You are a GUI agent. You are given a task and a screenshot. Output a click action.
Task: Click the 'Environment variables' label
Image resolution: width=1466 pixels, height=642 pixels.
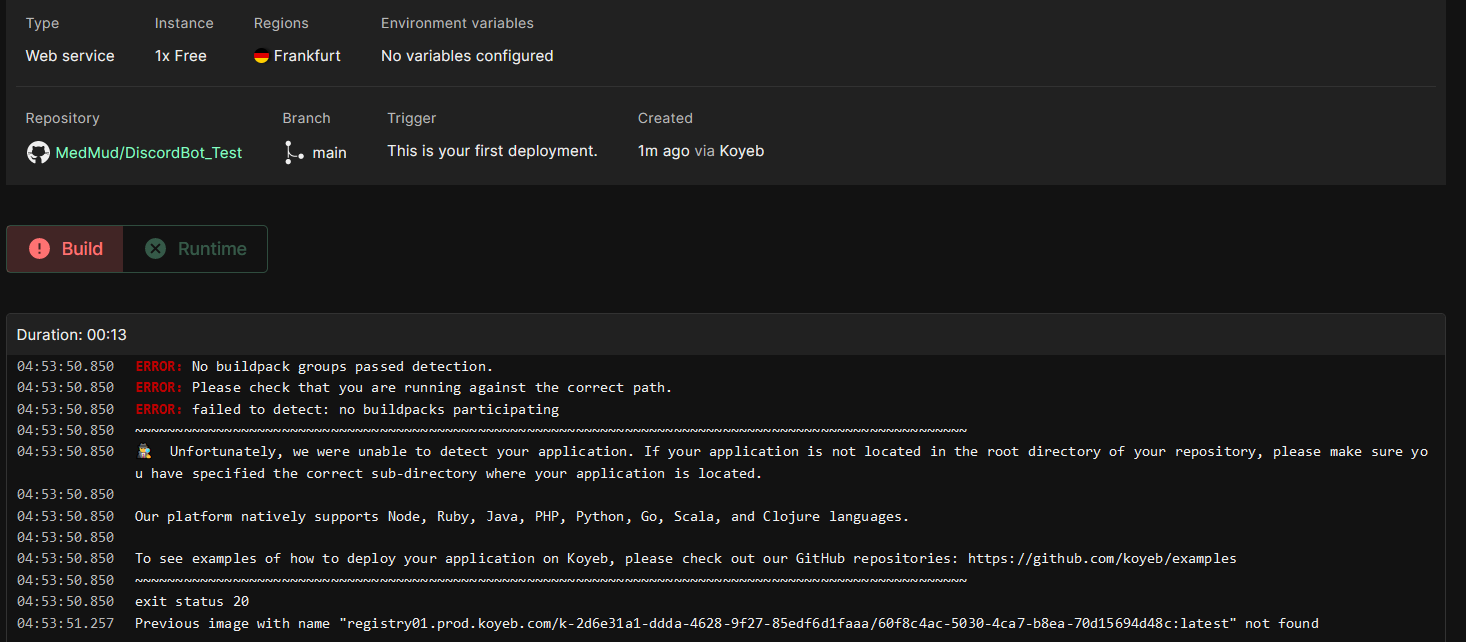click(457, 23)
